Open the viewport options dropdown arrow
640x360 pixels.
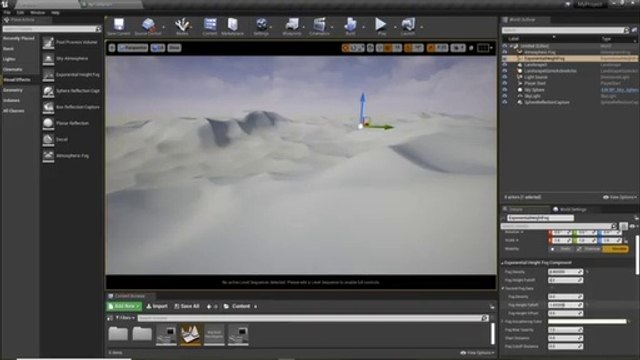(112, 48)
